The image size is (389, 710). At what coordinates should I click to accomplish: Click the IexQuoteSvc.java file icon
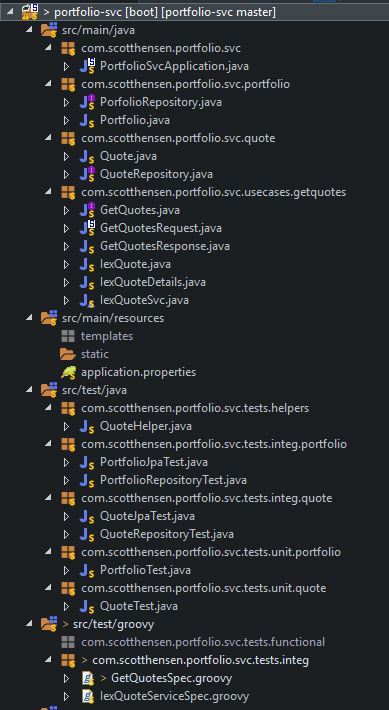click(87, 300)
